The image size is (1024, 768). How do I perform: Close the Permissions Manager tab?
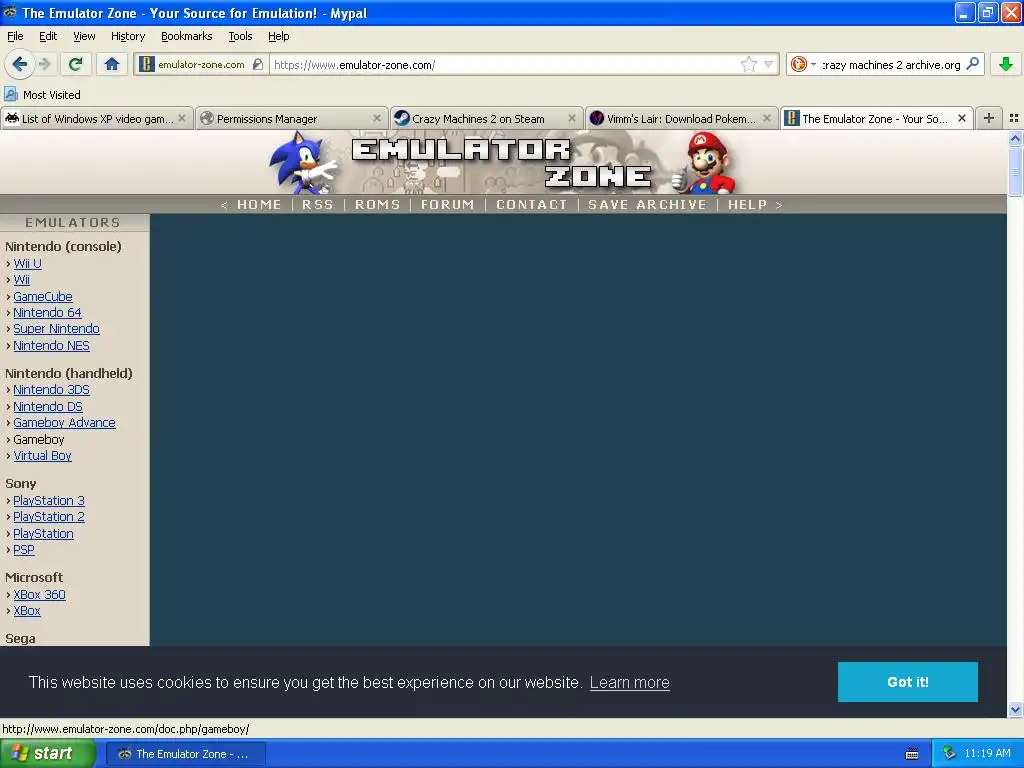click(377, 118)
